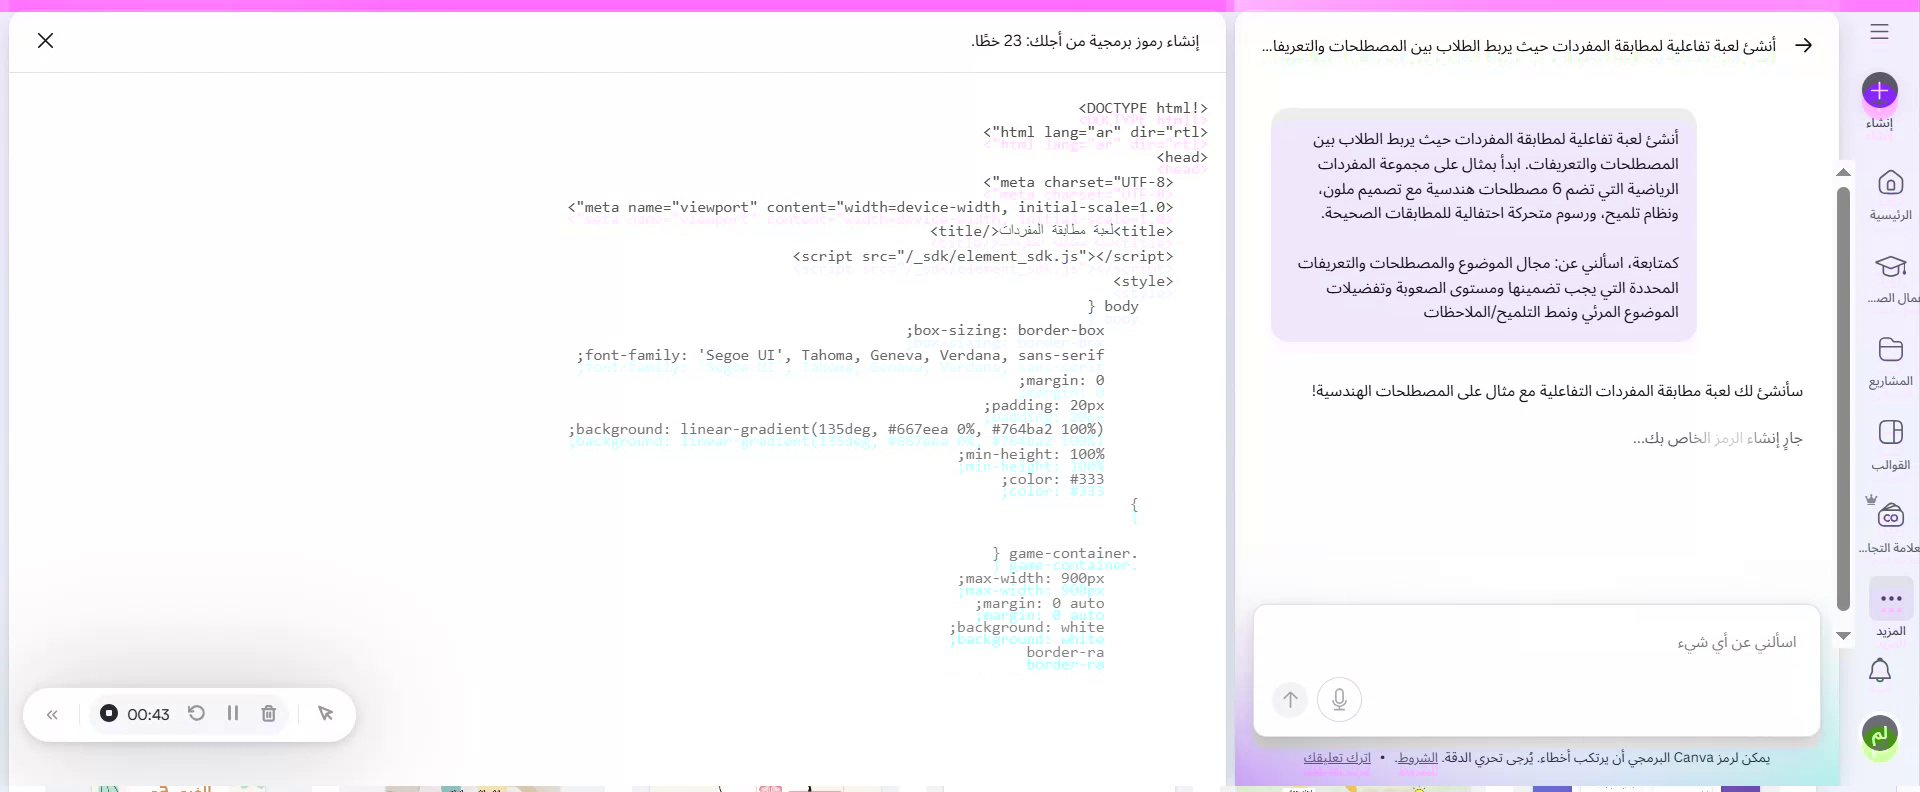Click the chat scrollbar up arrow
The image size is (1920, 792).
coord(1844,173)
